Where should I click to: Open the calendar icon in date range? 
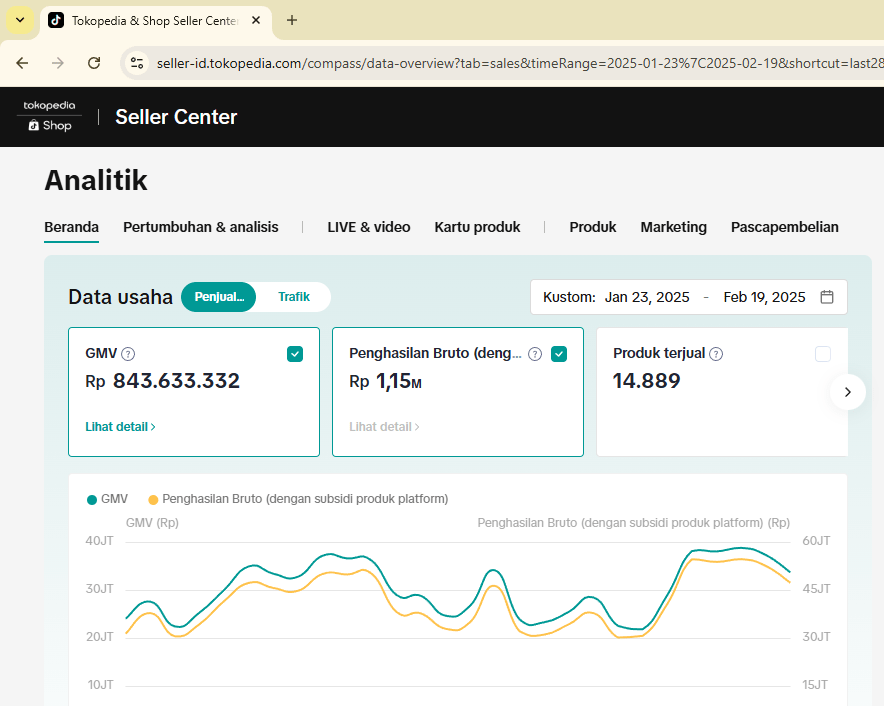pyautogui.click(x=827, y=297)
